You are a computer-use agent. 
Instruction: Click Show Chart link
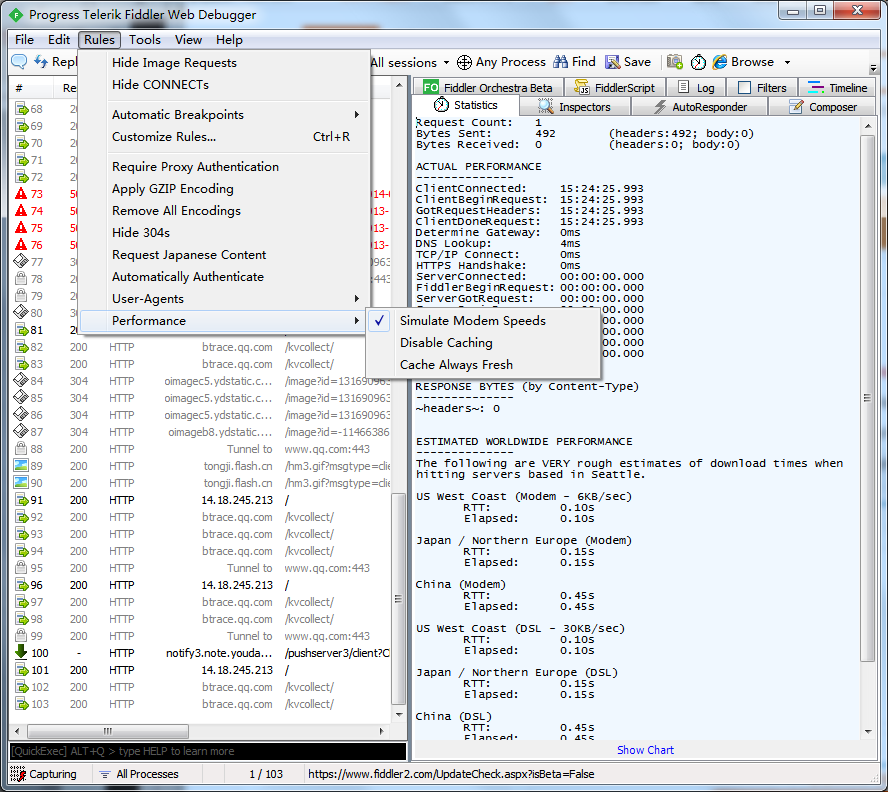pos(645,750)
